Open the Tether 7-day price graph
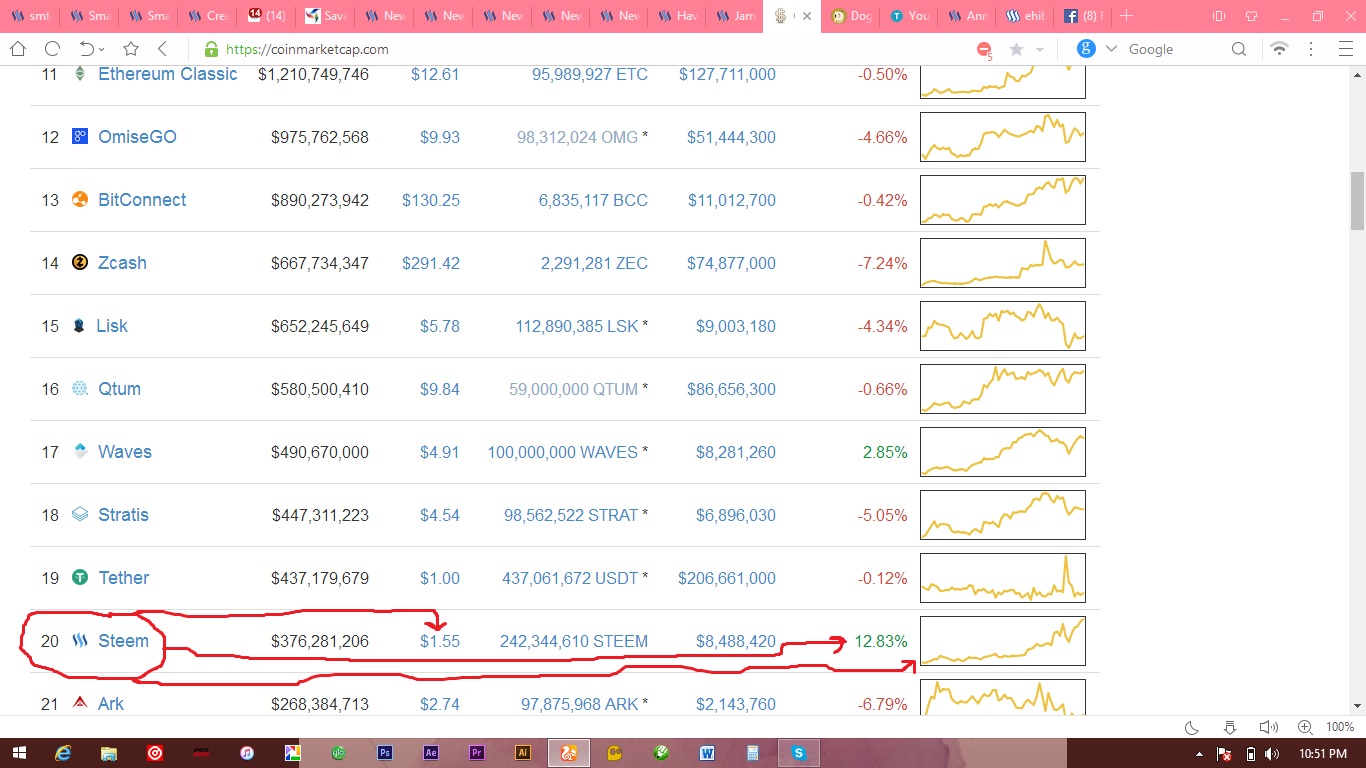The height and width of the screenshot is (768, 1366). [x=1003, y=577]
